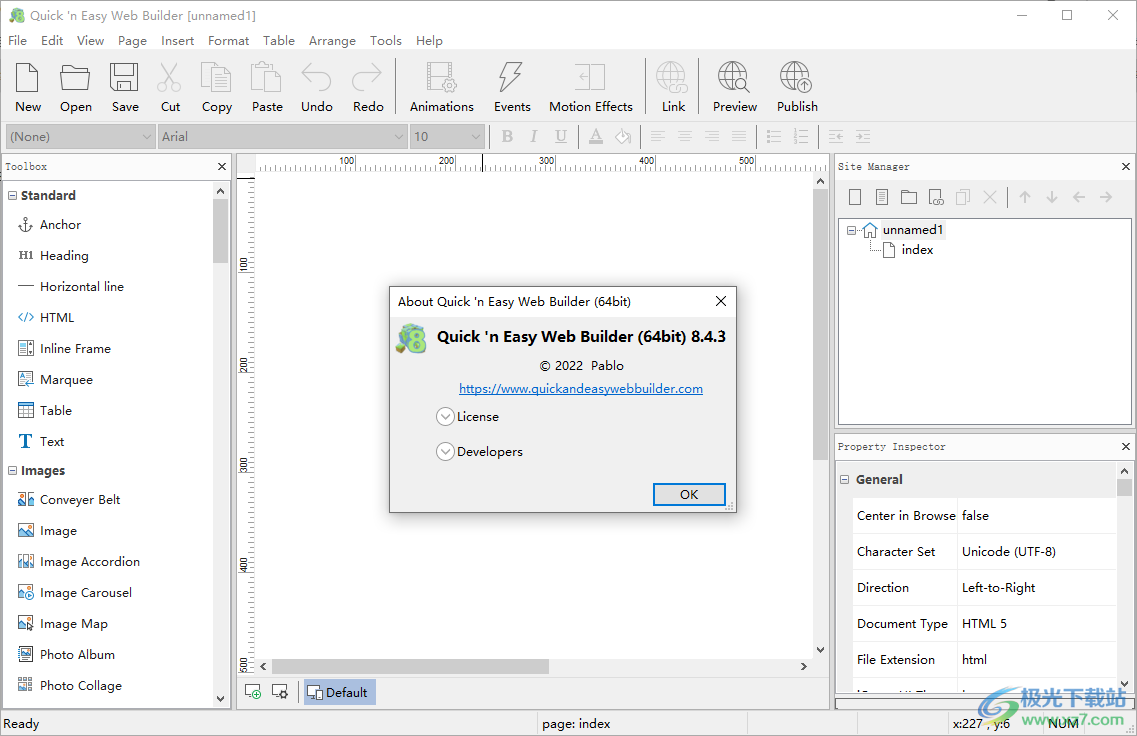The height and width of the screenshot is (736, 1137).
Task: Expand the Developers section
Action: [445, 451]
